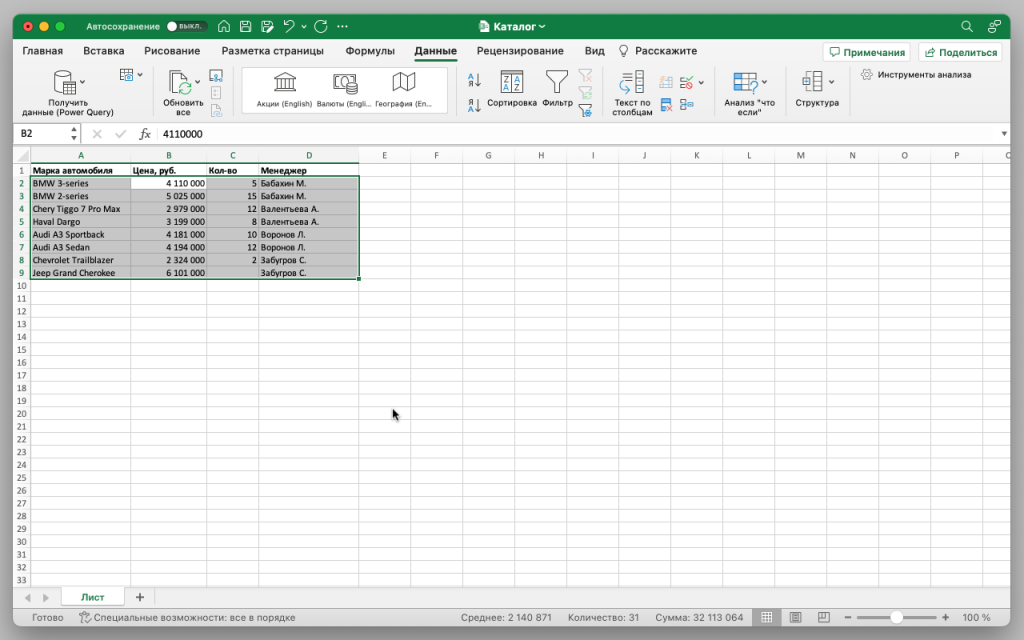This screenshot has height=640, width=1024.
Task: Click Инструменты анализа button
Action: 916,74
